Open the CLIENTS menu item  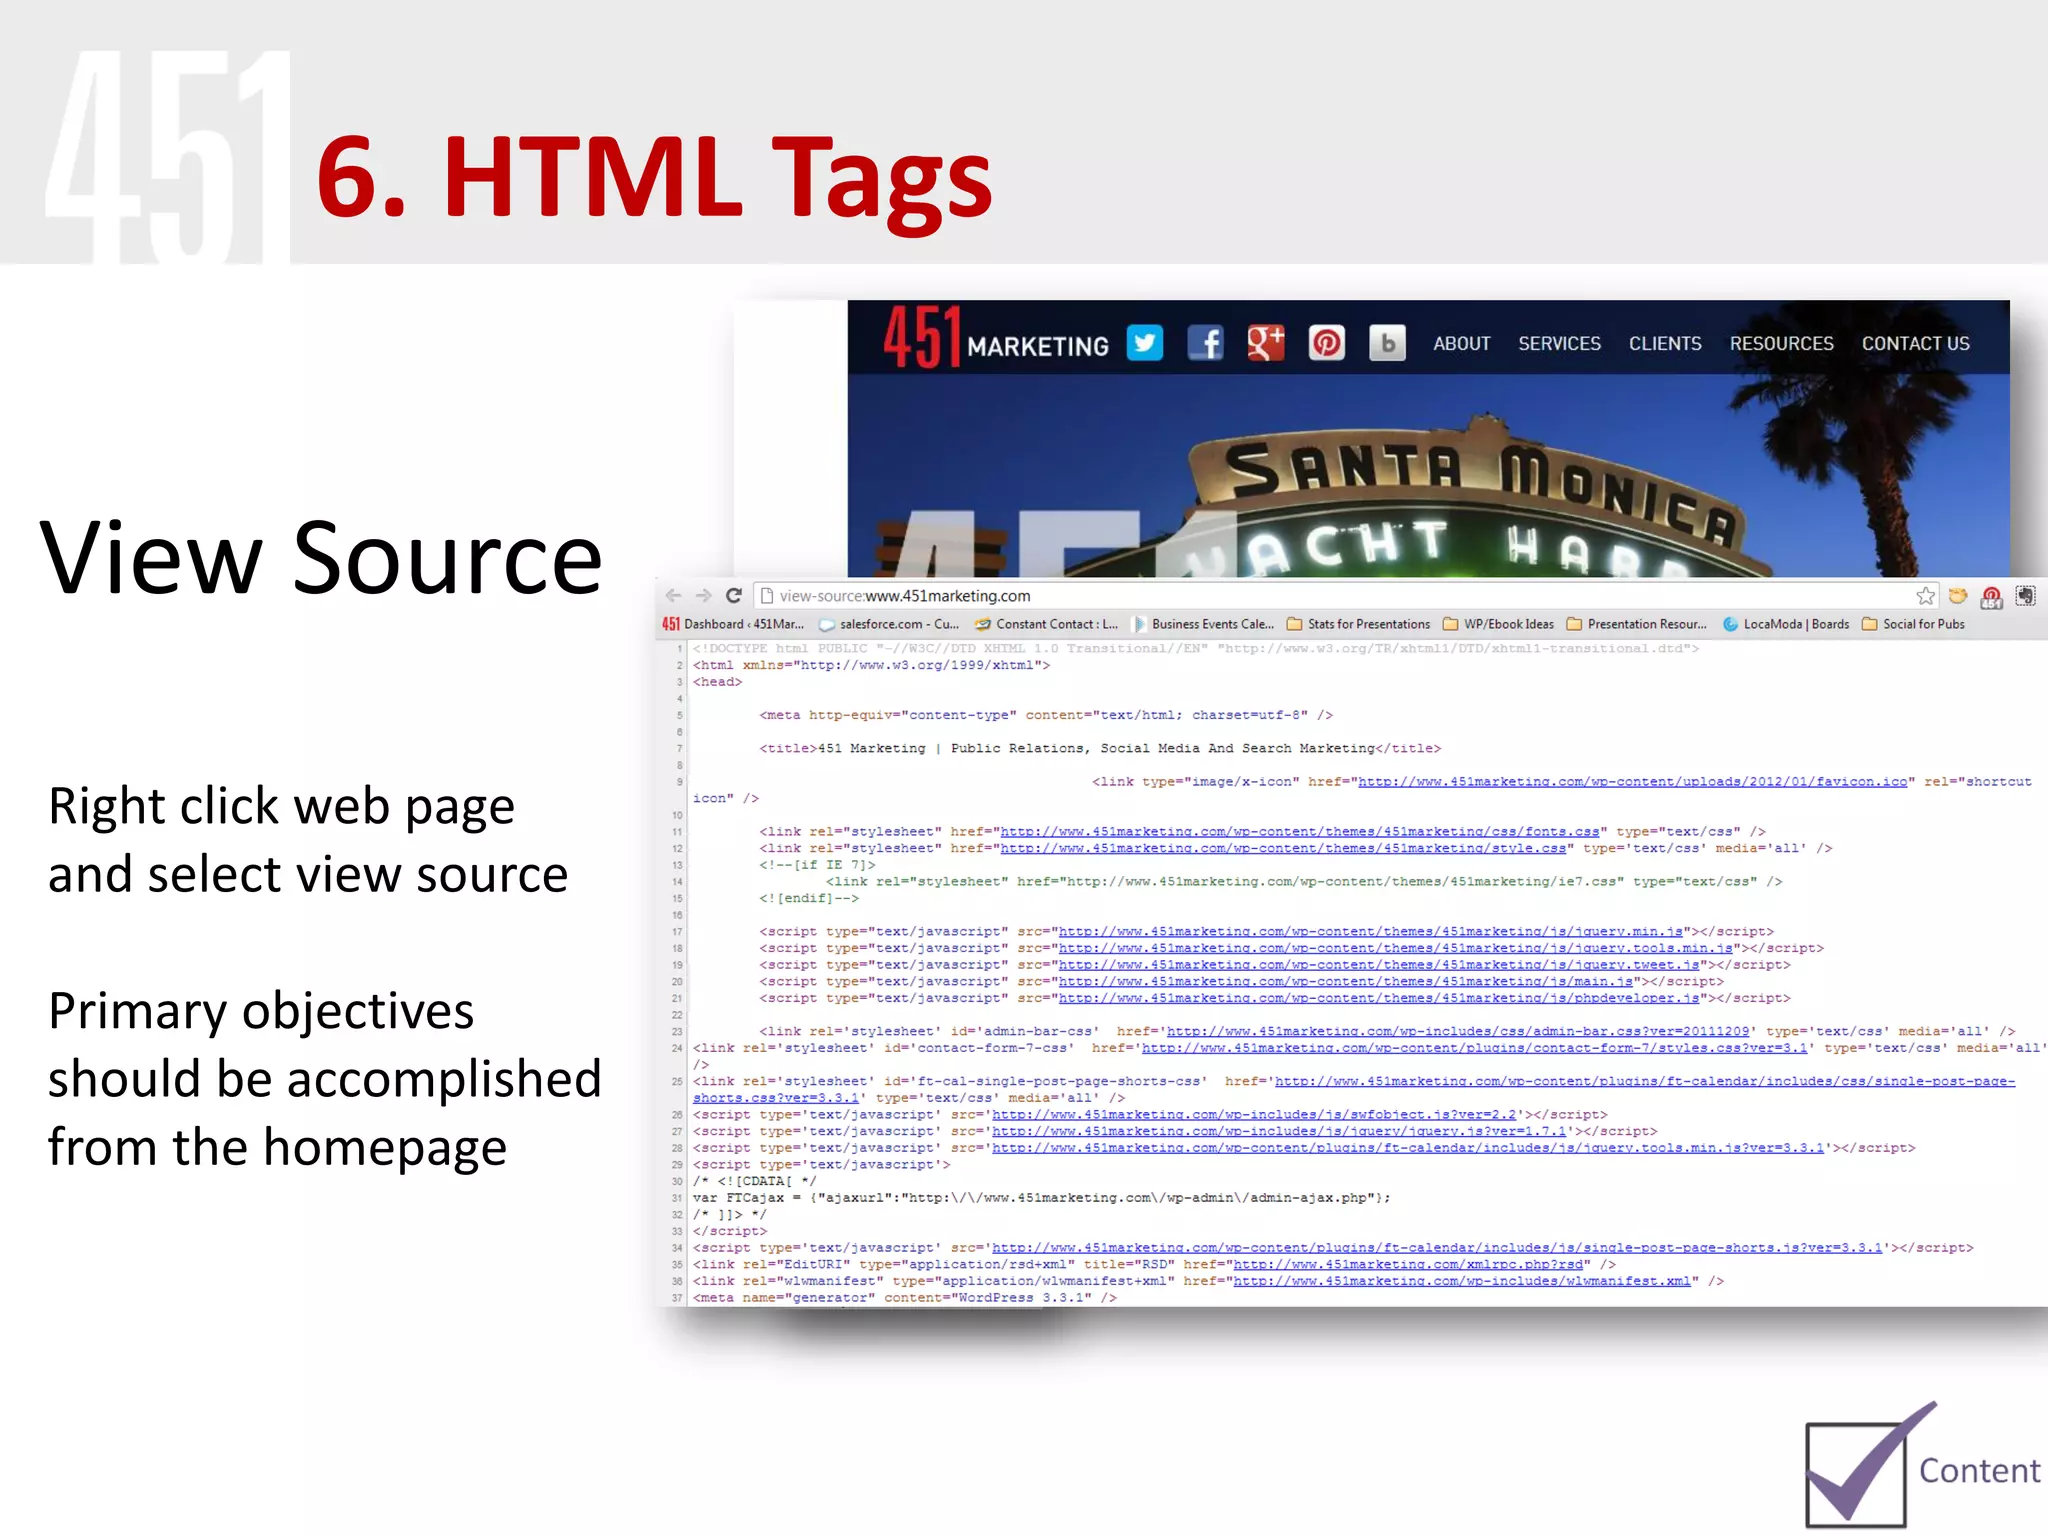[x=1665, y=343]
